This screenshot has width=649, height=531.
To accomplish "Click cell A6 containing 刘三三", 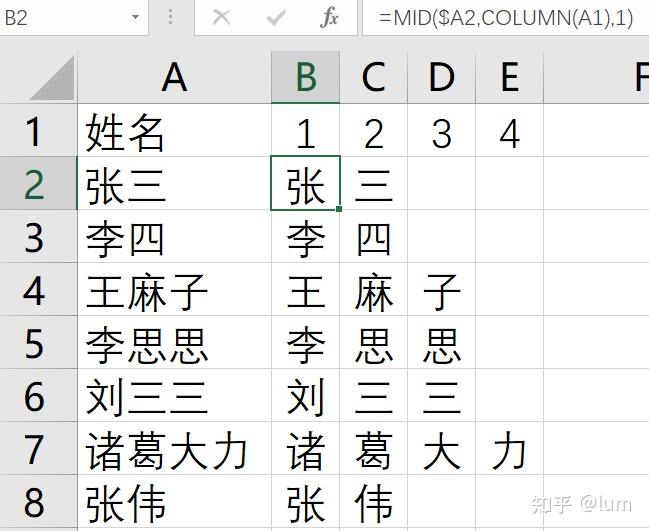I will click(x=174, y=395).
